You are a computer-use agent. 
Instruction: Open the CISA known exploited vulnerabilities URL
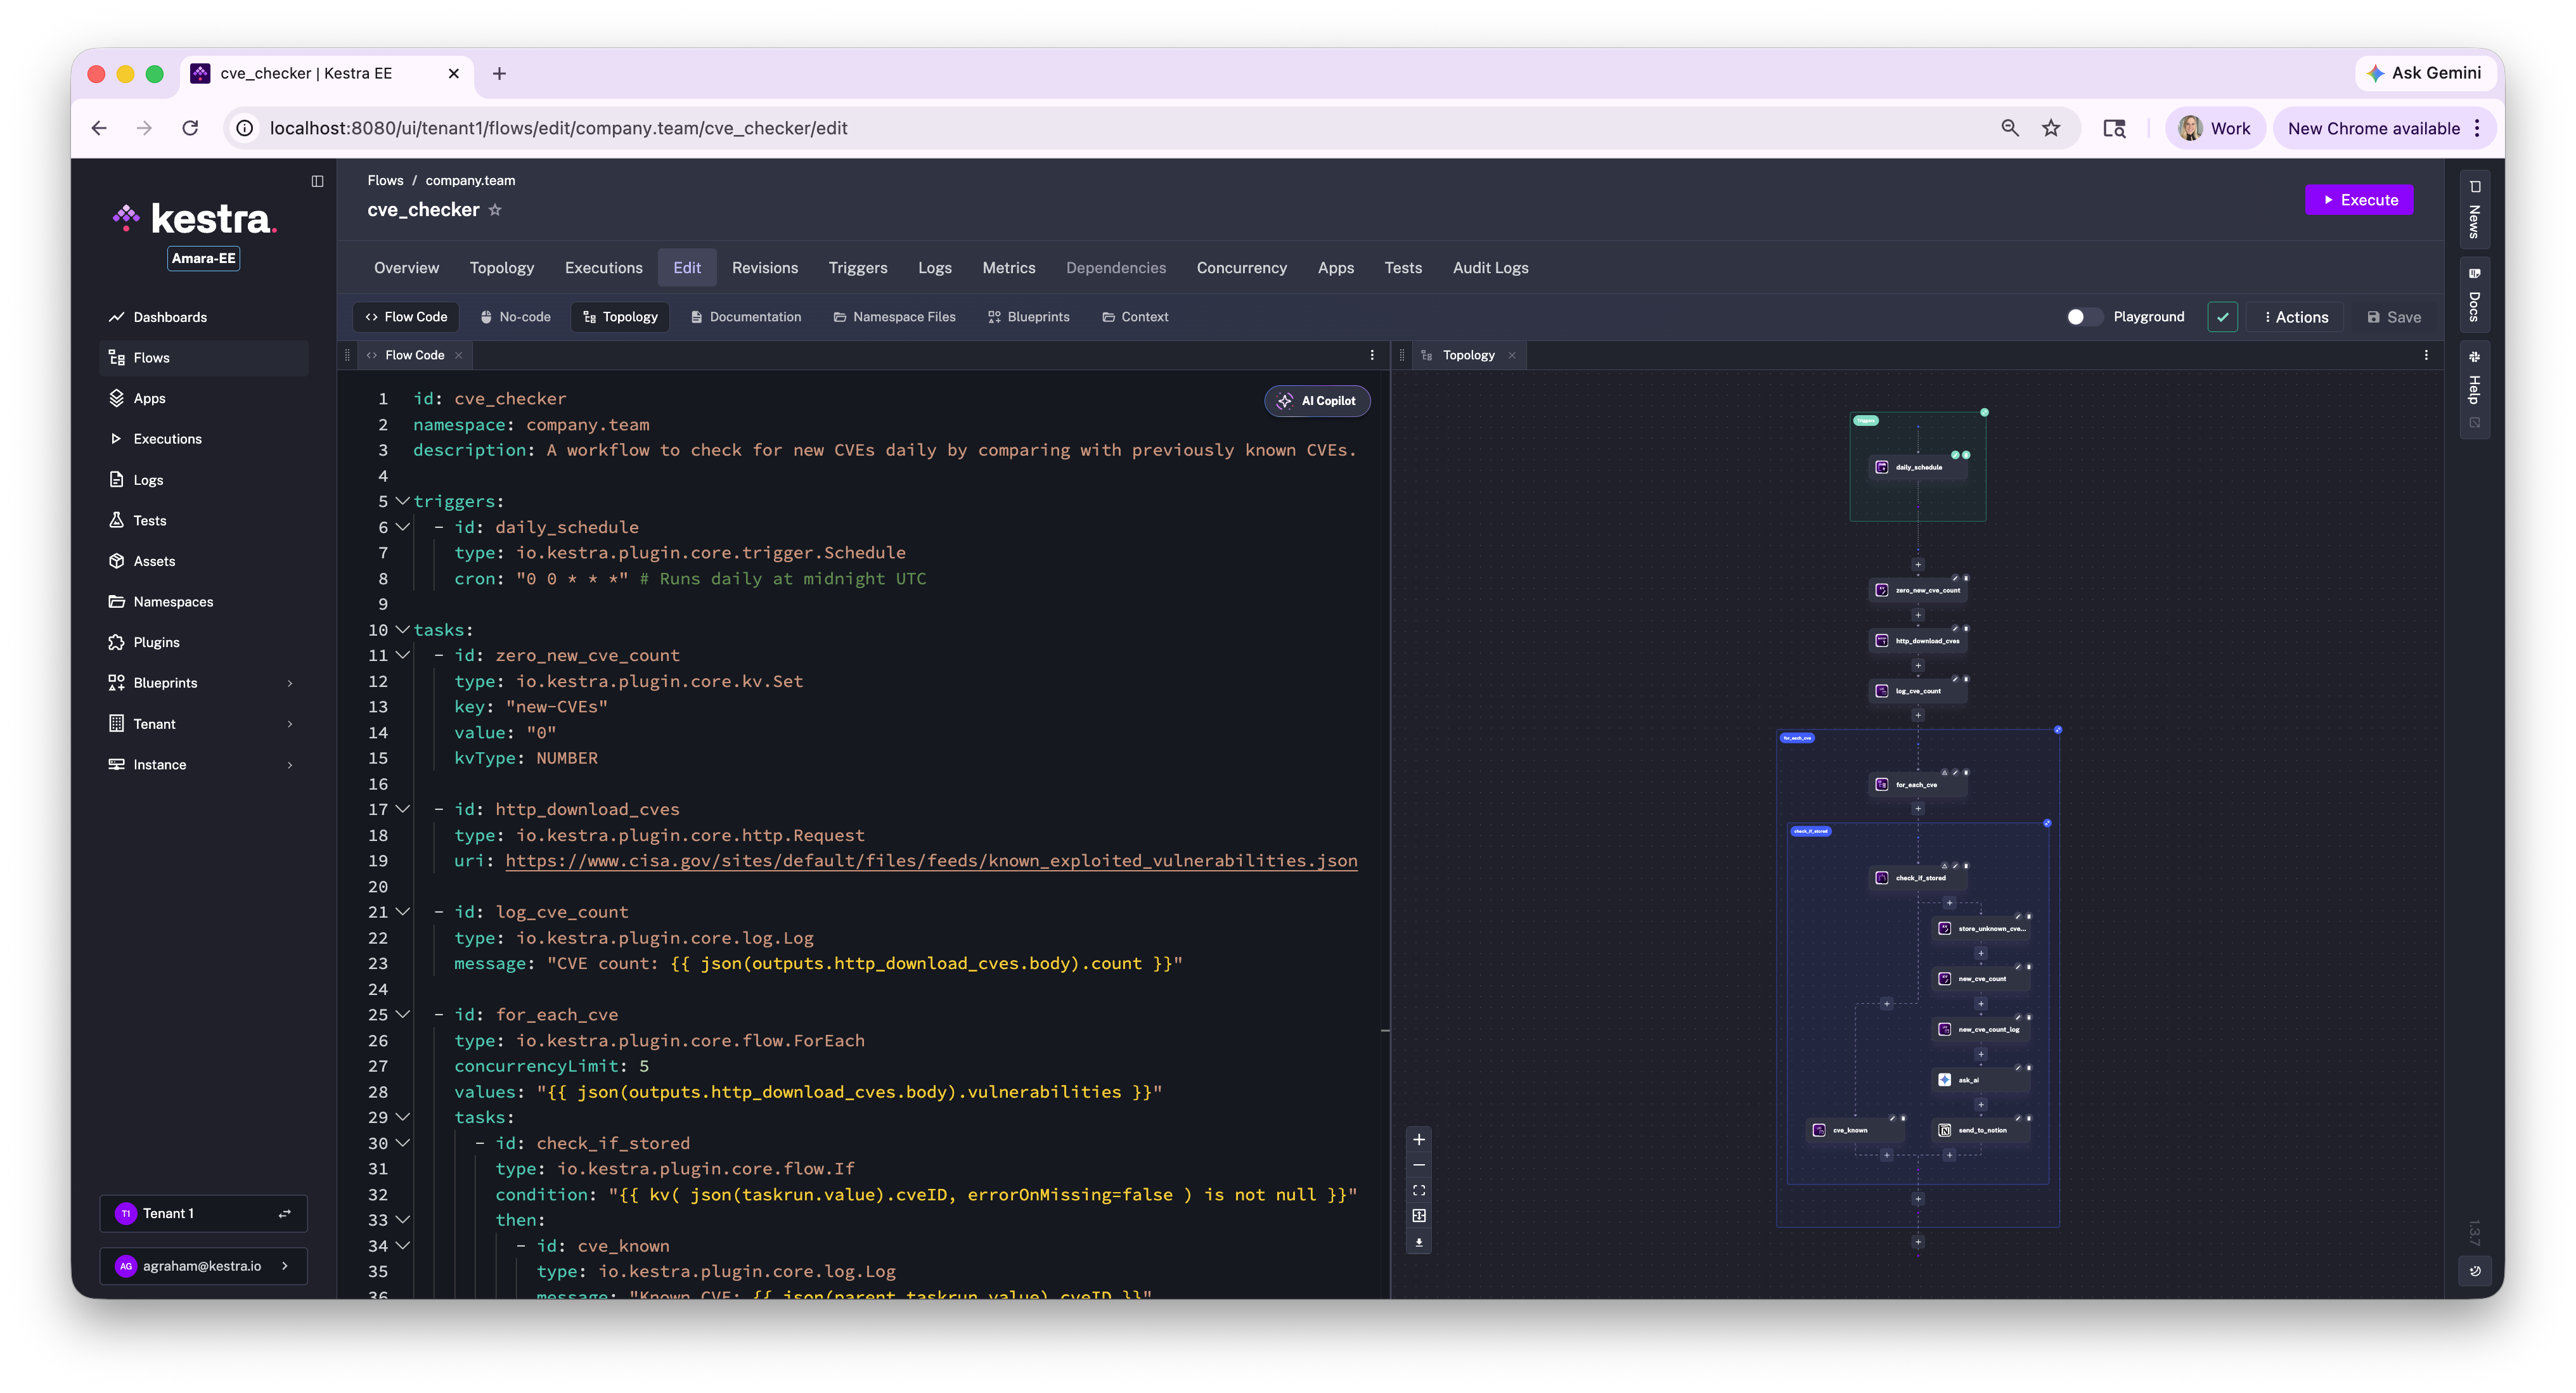[931, 861]
